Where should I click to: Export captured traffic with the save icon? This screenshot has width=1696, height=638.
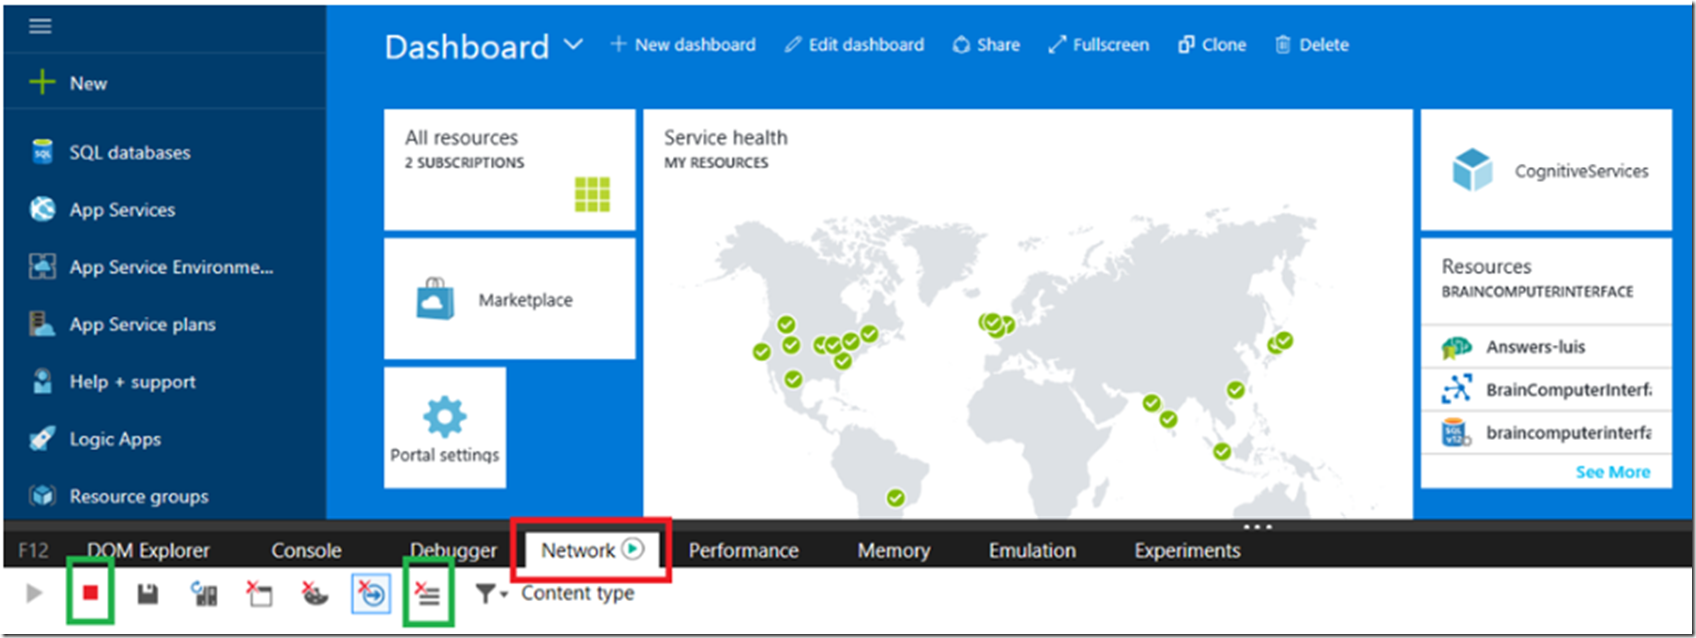point(147,594)
